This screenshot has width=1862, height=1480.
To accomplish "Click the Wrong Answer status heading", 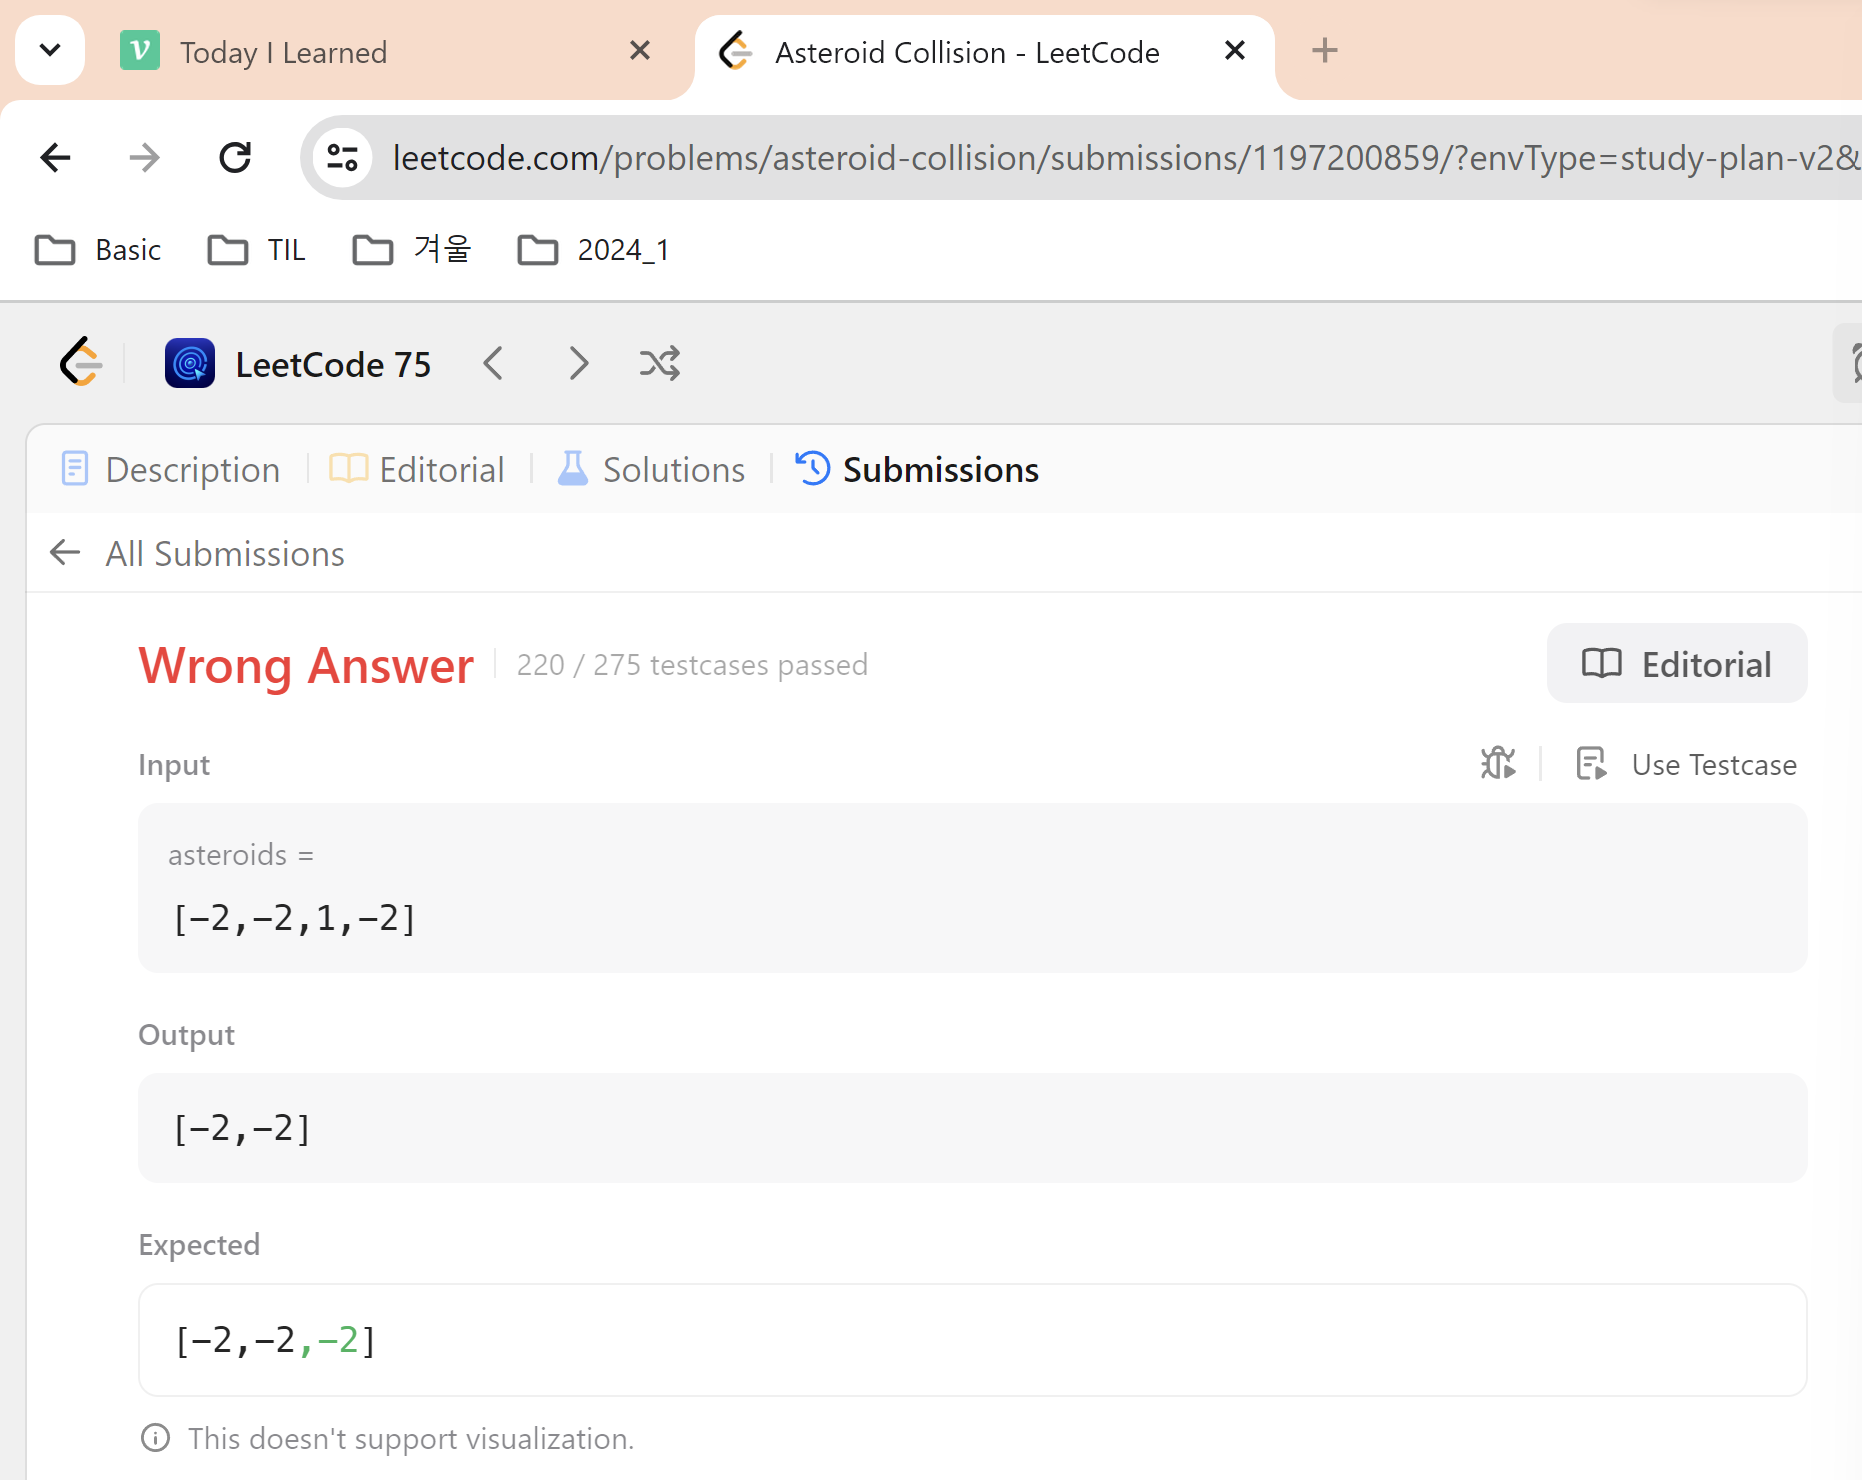I will pyautogui.click(x=306, y=665).
